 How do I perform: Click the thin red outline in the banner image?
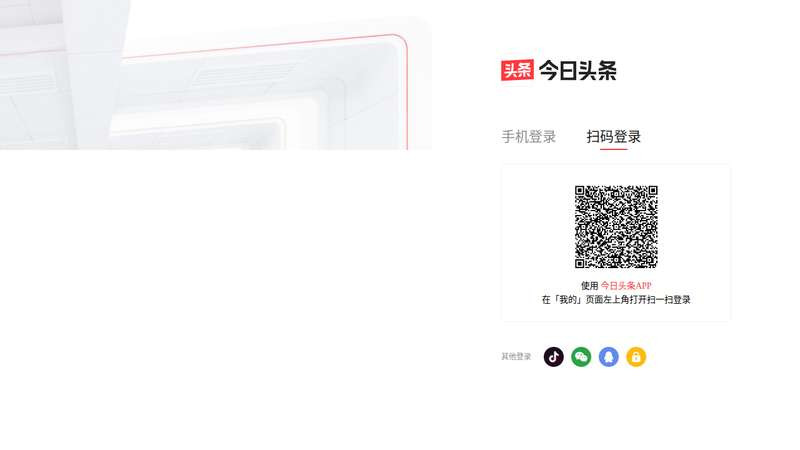pyautogui.click(x=407, y=92)
